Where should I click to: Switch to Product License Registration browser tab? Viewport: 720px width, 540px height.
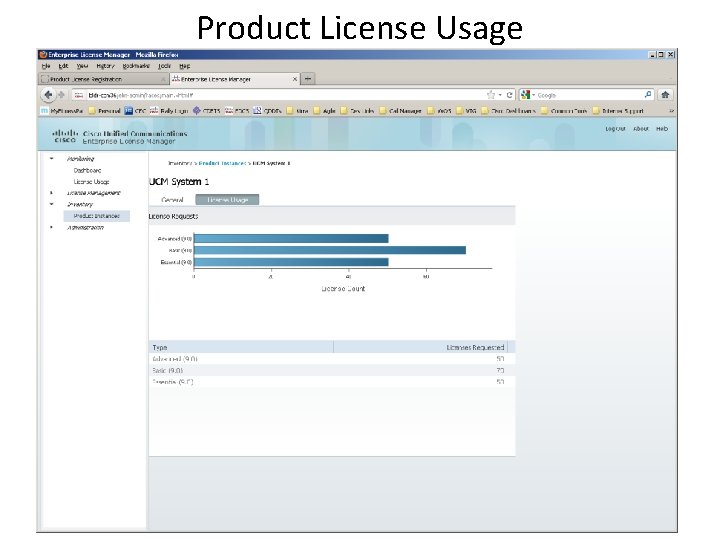[104, 79]
